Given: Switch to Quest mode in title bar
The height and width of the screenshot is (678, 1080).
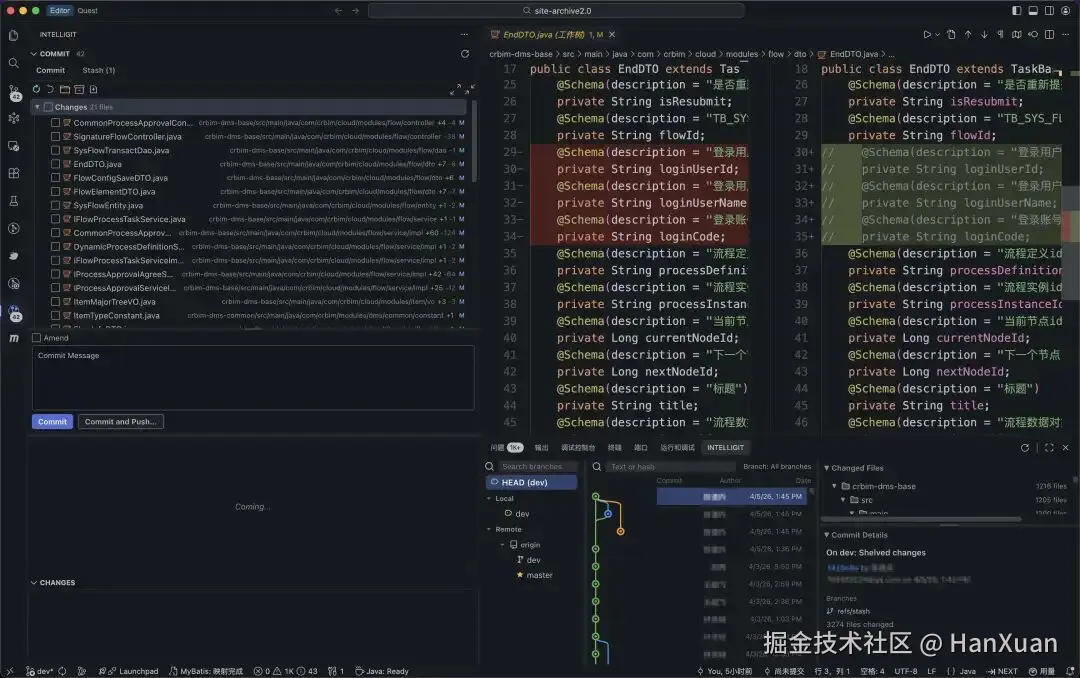Looking at the screenshot, I should (87, 10).
